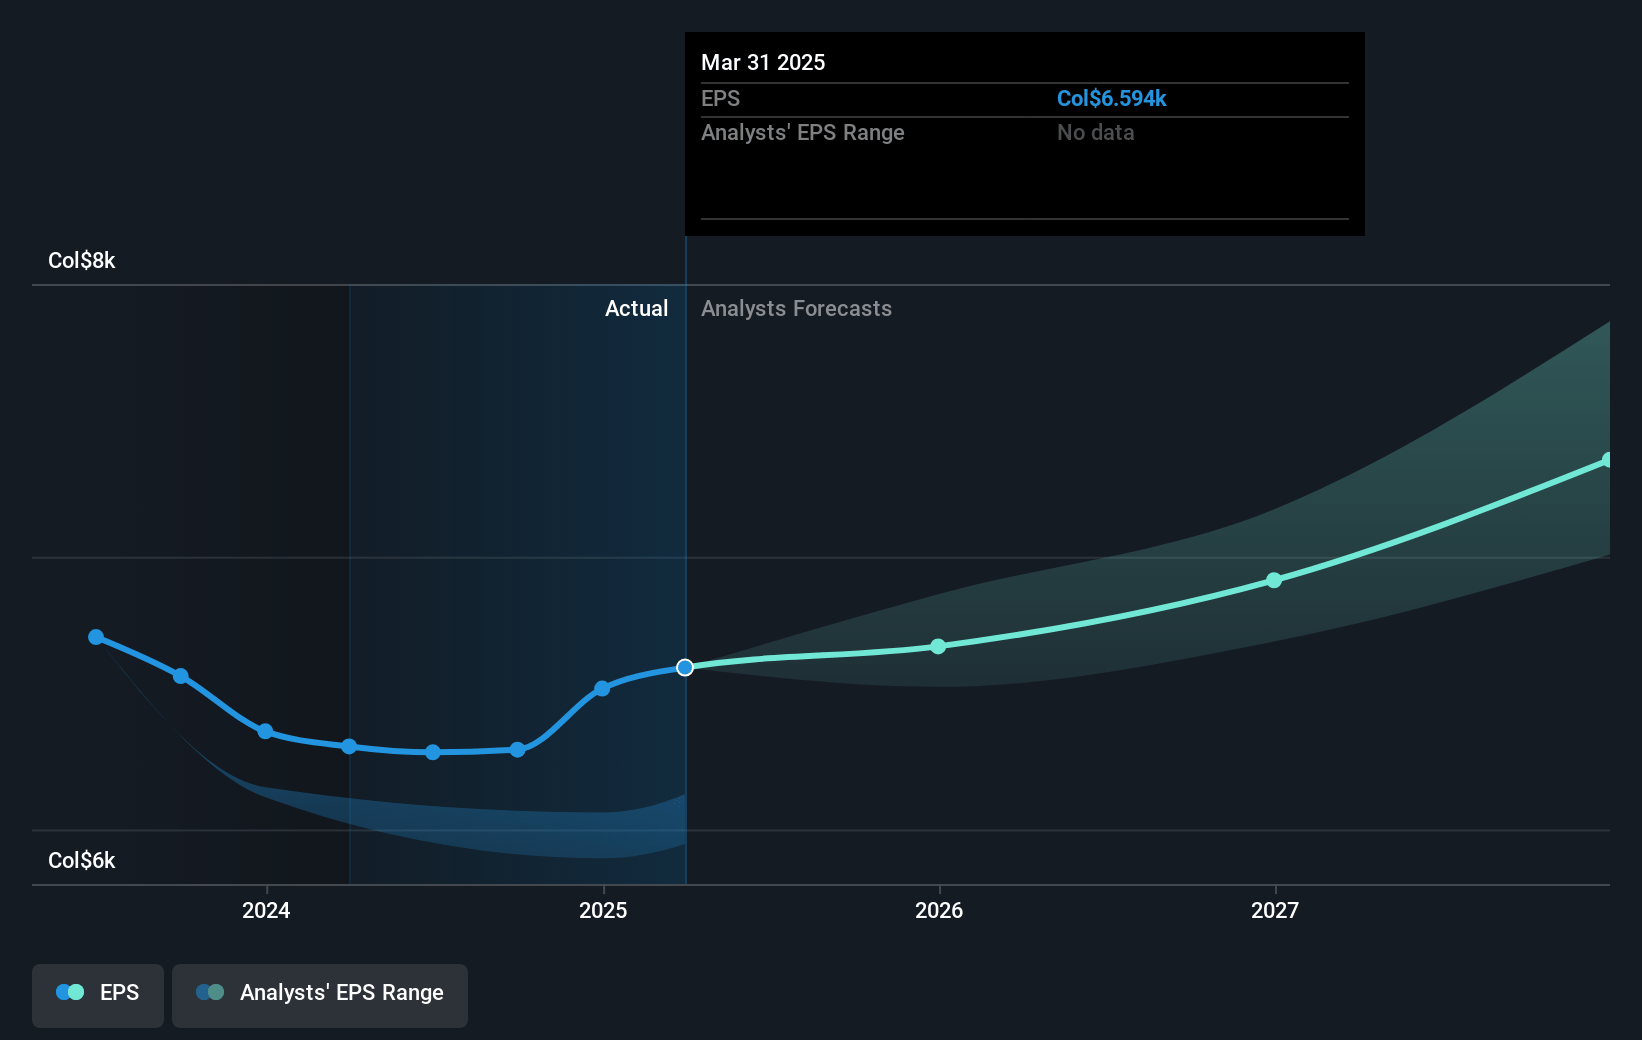Click the EPS row label in tooltip
The image size is (1642, 1040).
coord(720,98)
